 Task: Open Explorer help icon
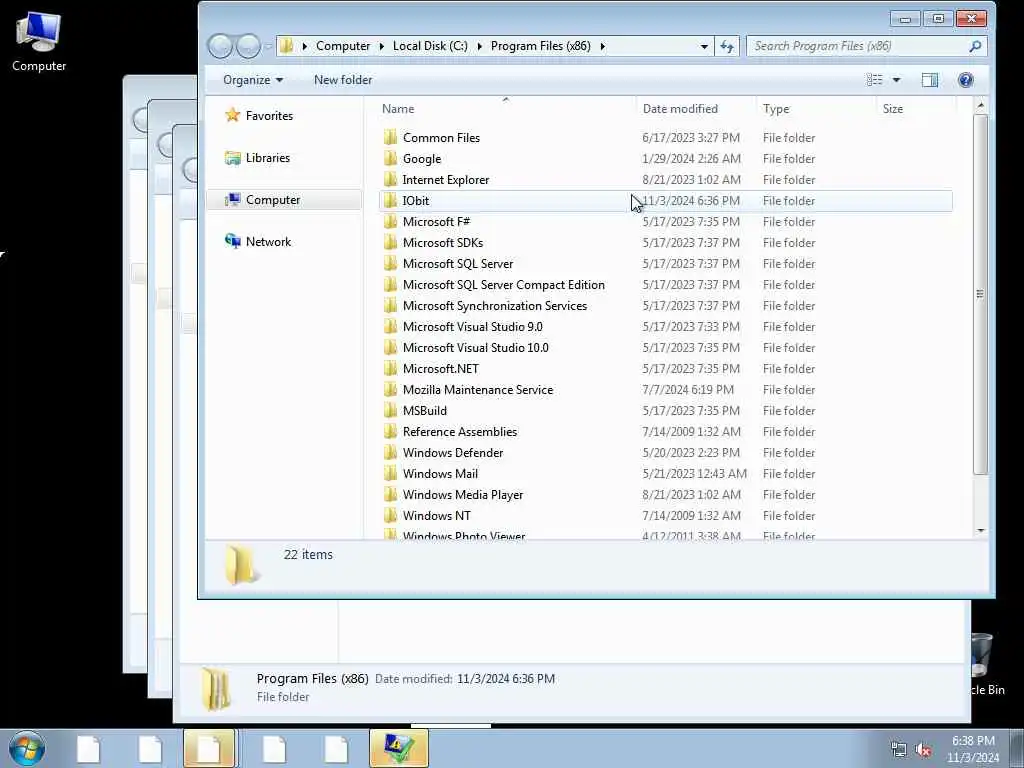(x=965, y=80)
